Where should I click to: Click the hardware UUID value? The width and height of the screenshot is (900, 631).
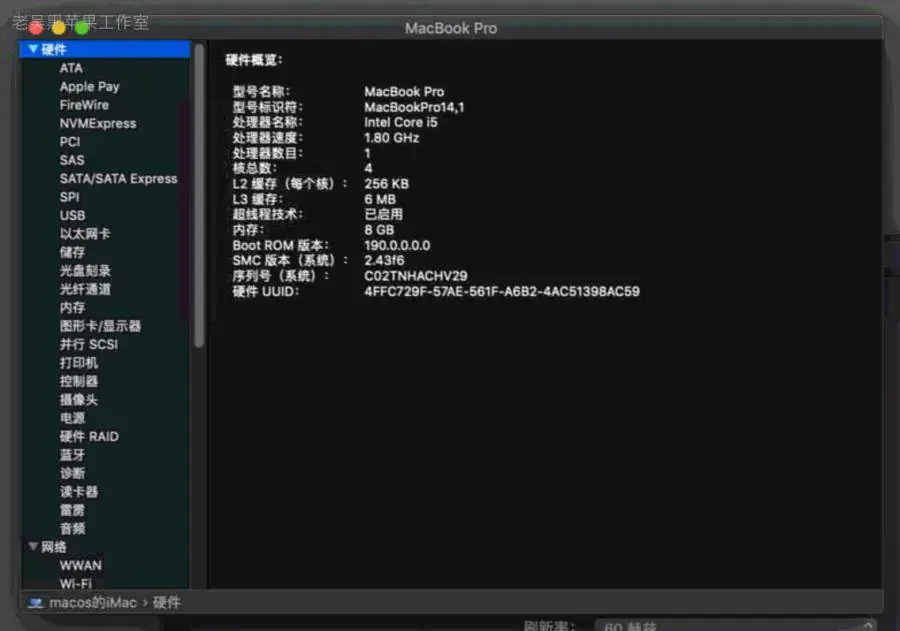point(502,291)
